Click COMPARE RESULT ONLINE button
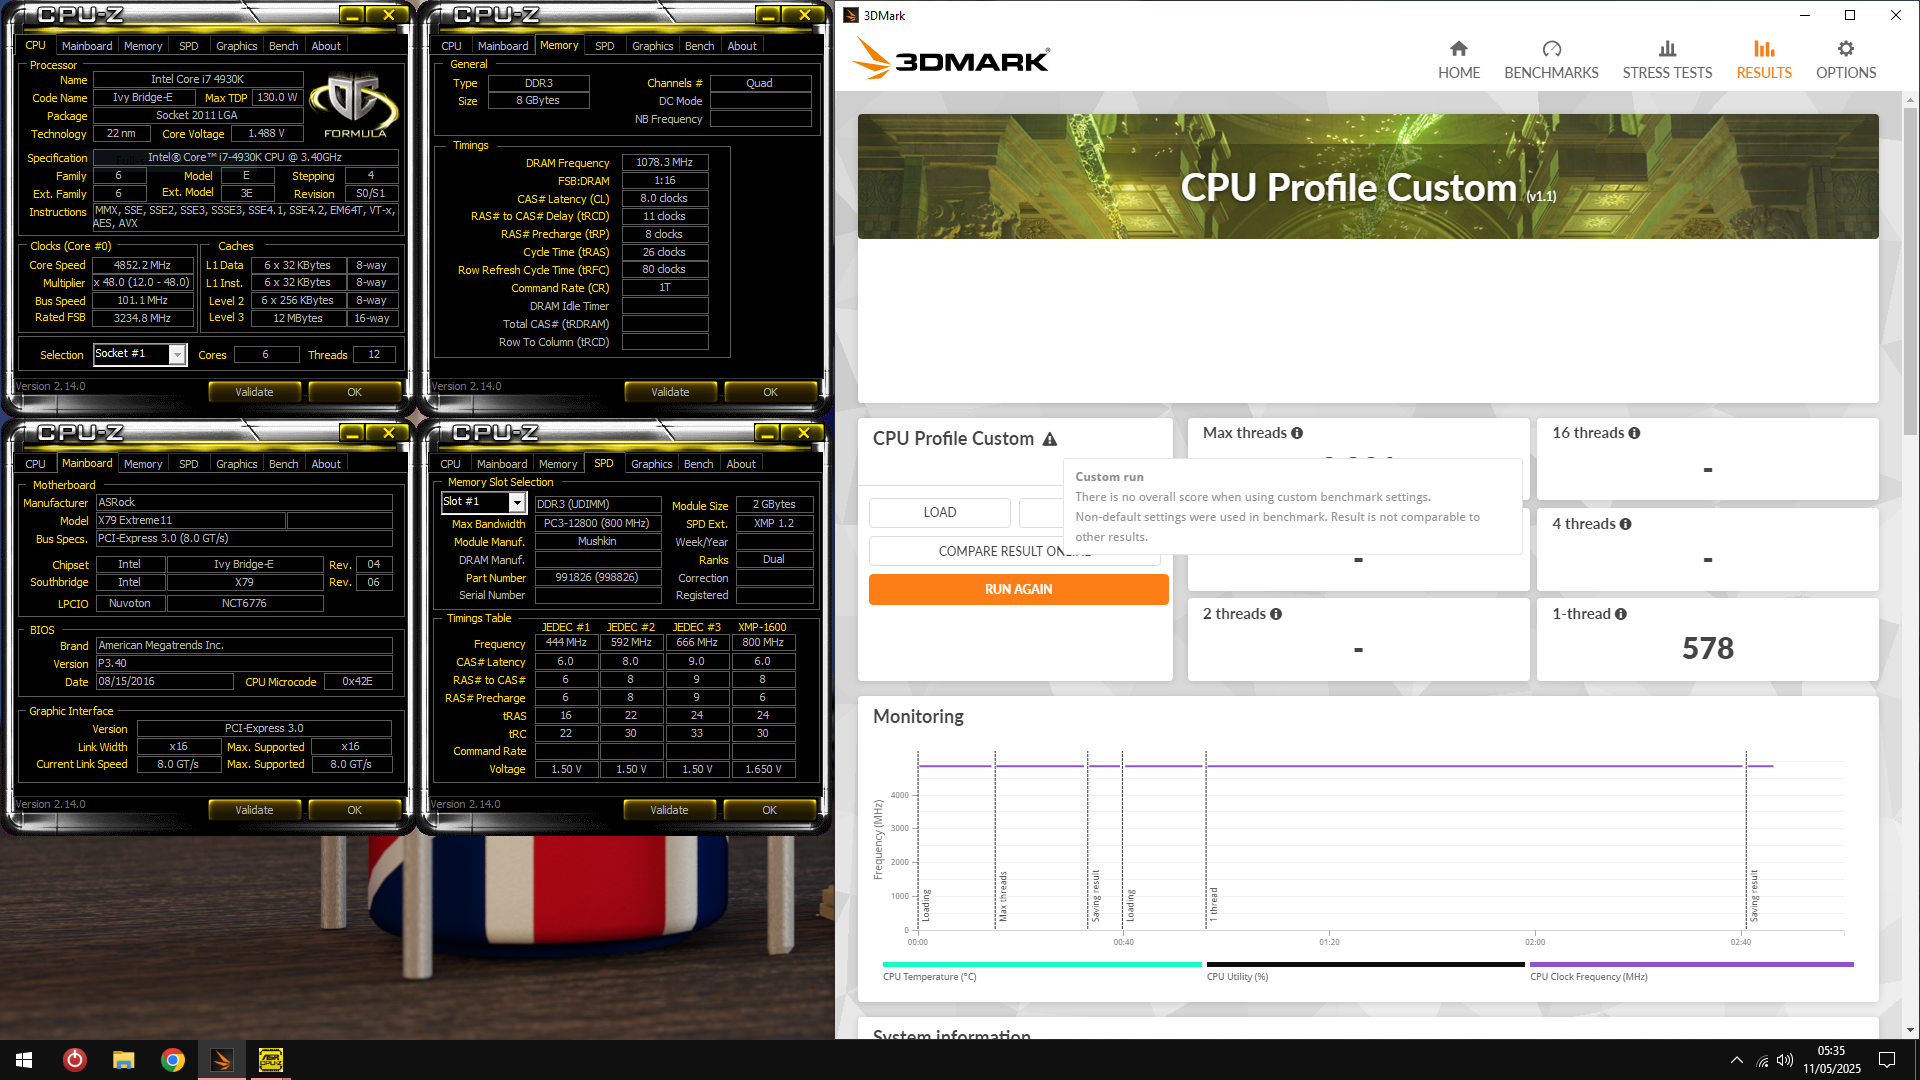The width and height of the screenshot is (1920, 1080). tap(1014, 551)
